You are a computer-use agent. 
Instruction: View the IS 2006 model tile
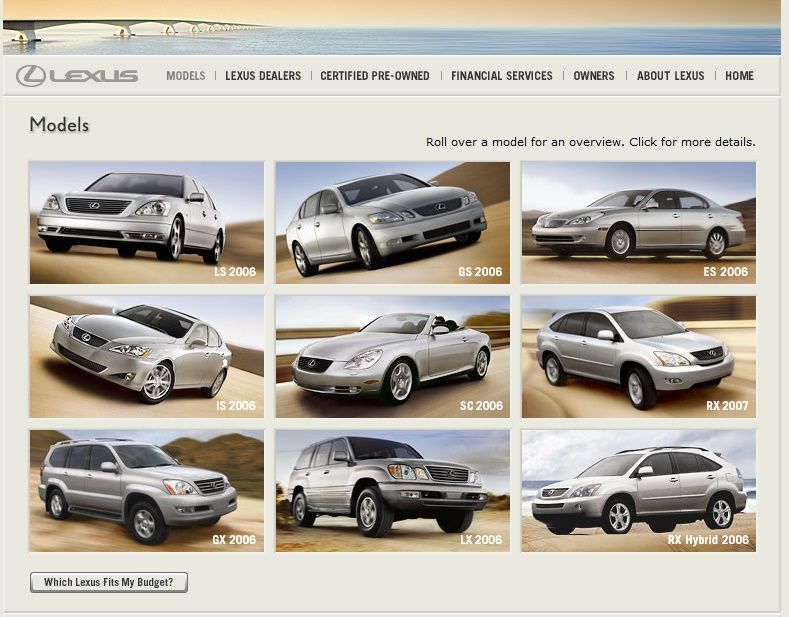coord(146,356)
